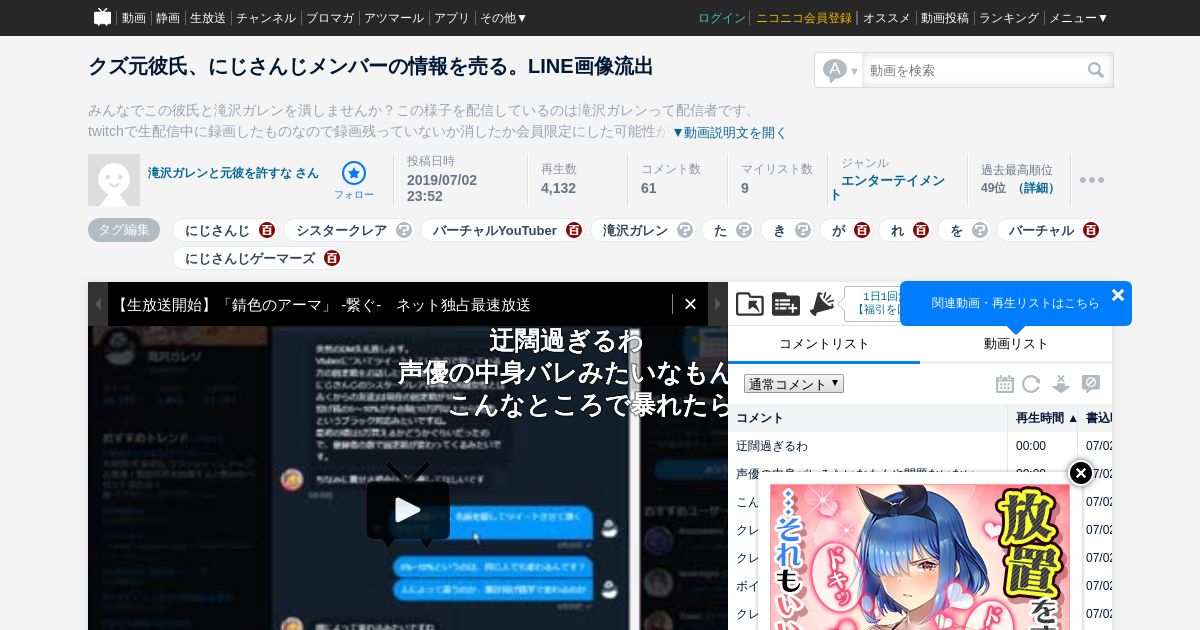Click the ニコニコ会員登録 link
The image size is (1200, 630).
[x=804, y=18]
